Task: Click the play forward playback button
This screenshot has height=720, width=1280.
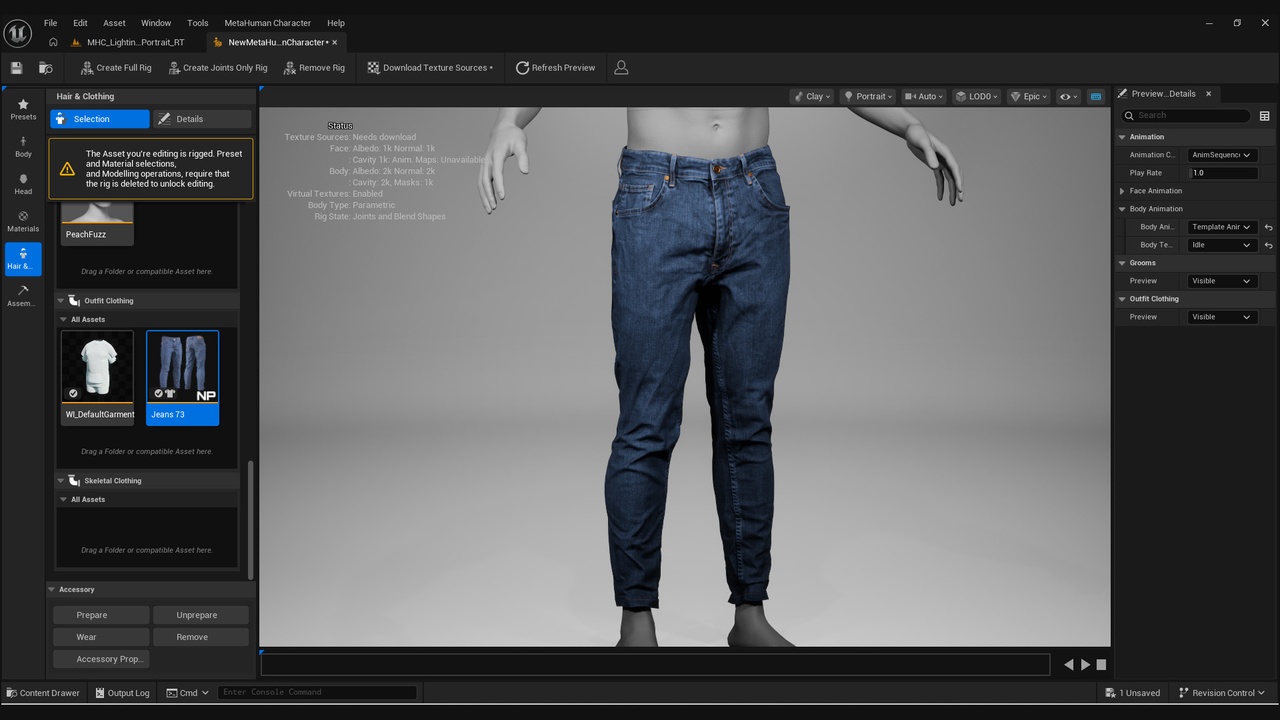Action: (1085, 664)
